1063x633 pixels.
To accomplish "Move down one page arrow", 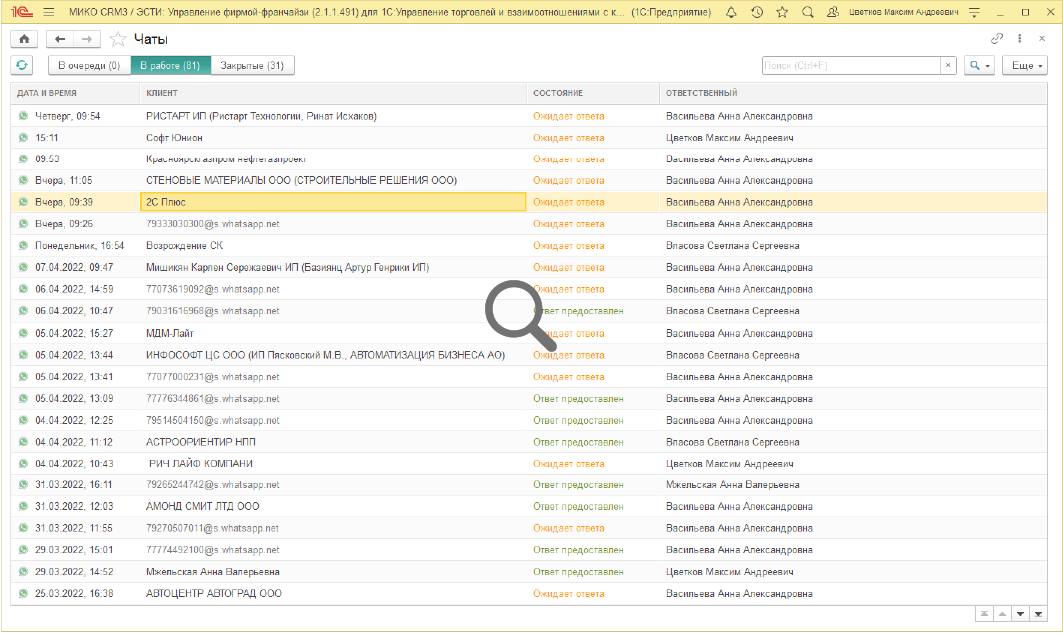I will [x=1020, y=614].
